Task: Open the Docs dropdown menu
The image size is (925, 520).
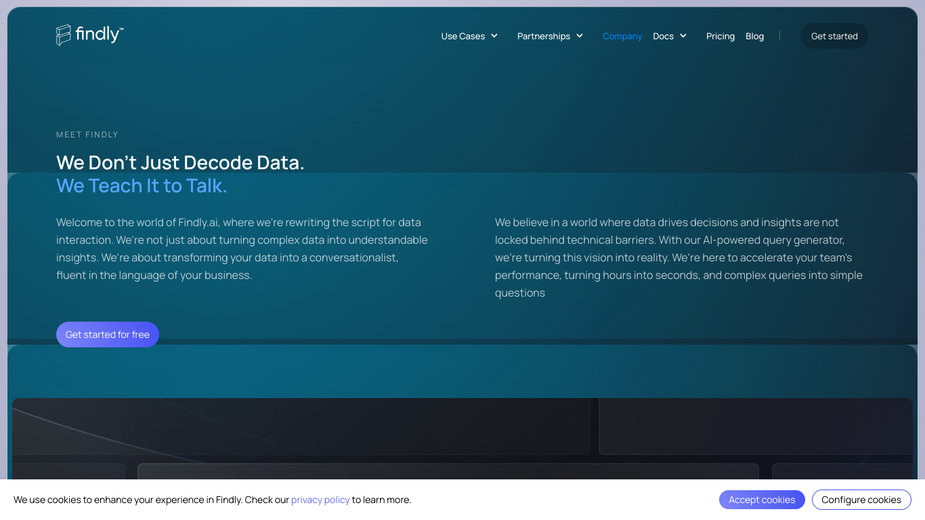Action: pyautogui.click(x=670, y=36)
